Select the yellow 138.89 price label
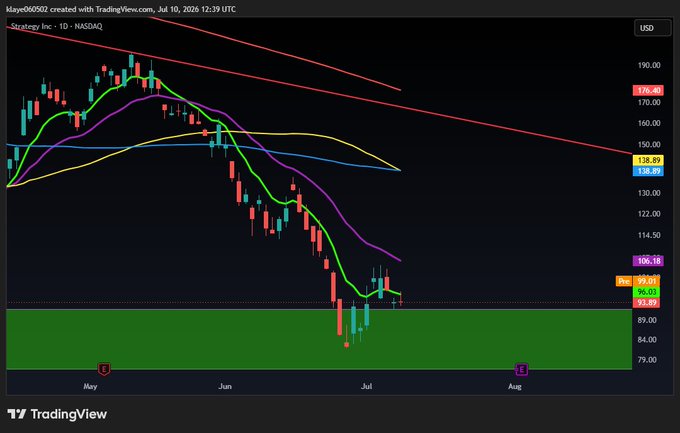The width and height of the screenshot is (680, 433). coord(648,160)
